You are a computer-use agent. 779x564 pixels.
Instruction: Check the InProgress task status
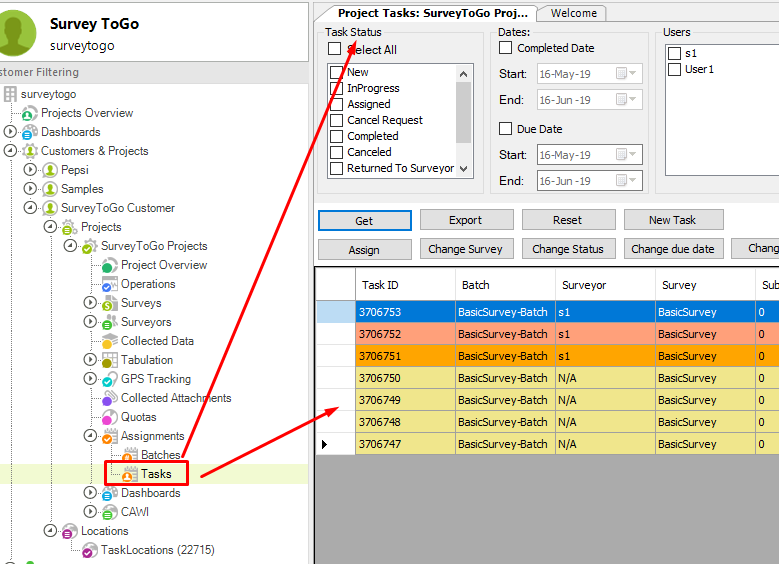tap(336, 88)
